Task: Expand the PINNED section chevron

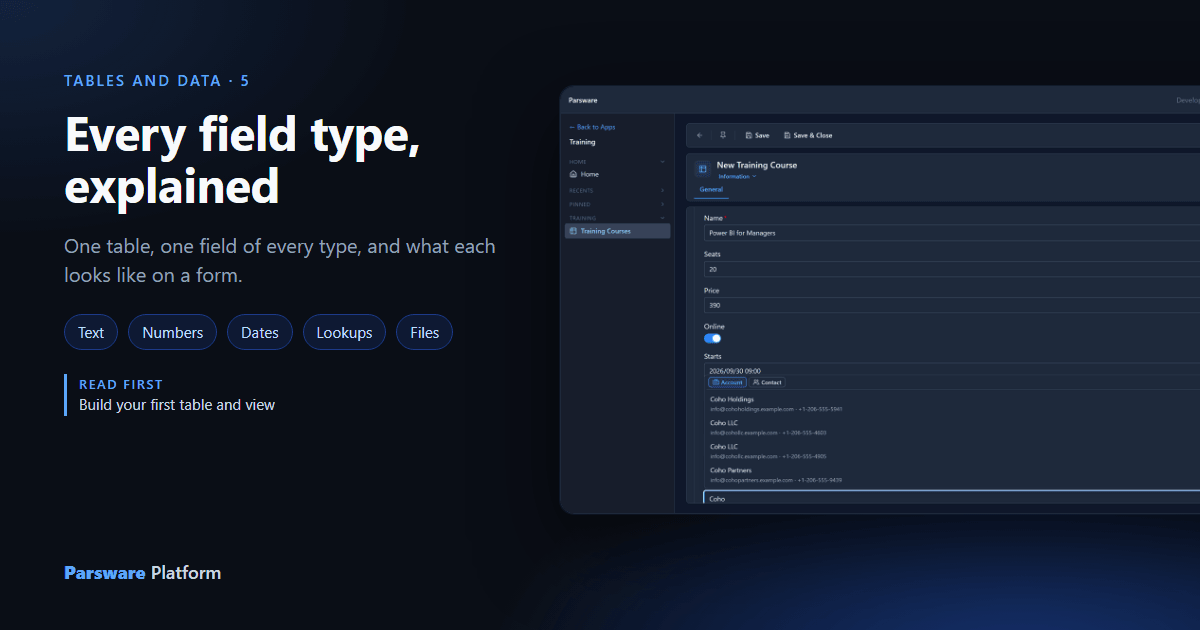Action: point(662,204)
